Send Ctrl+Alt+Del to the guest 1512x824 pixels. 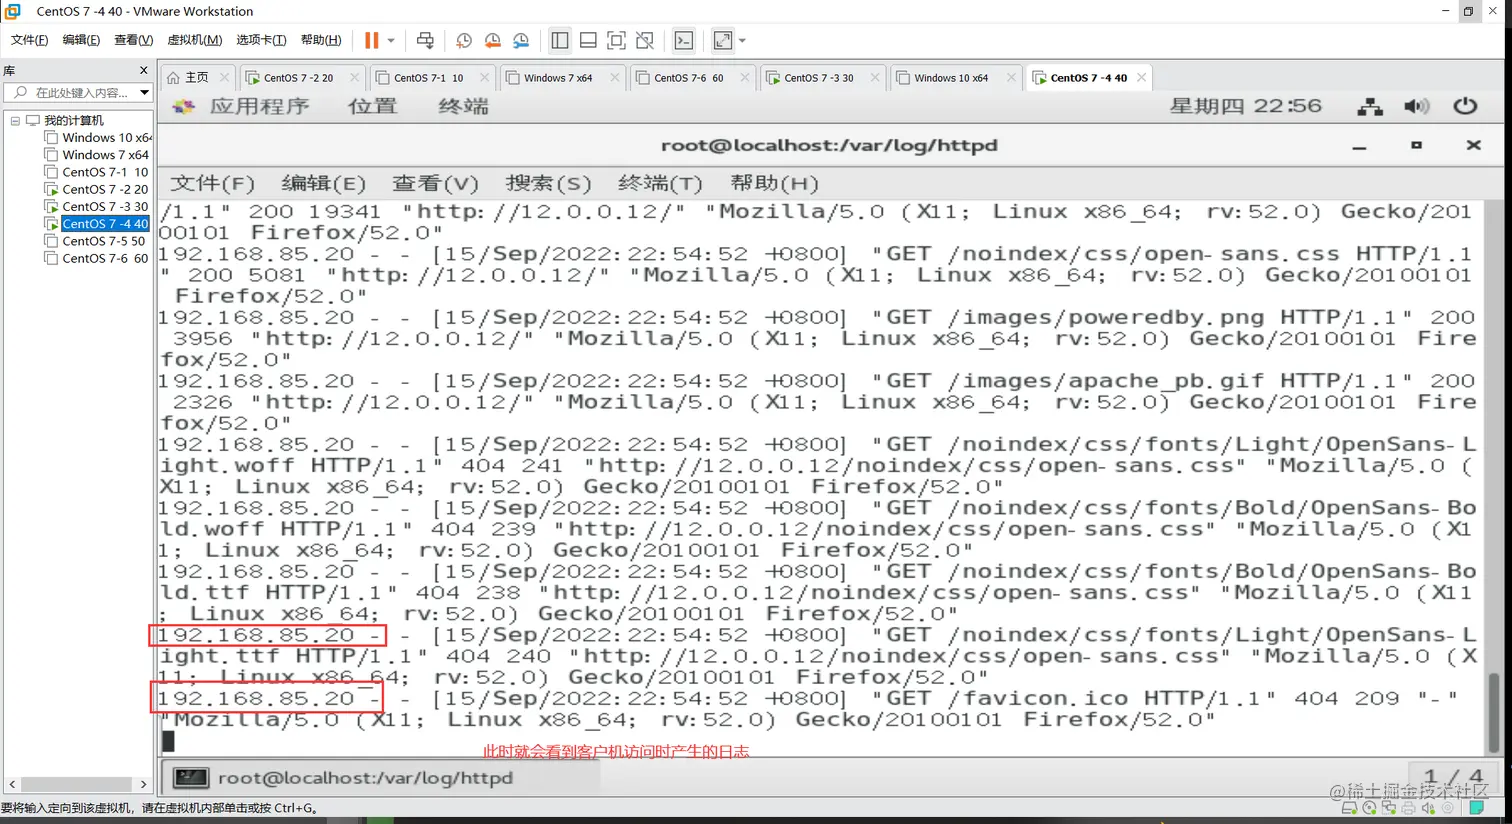coord(425,40)
